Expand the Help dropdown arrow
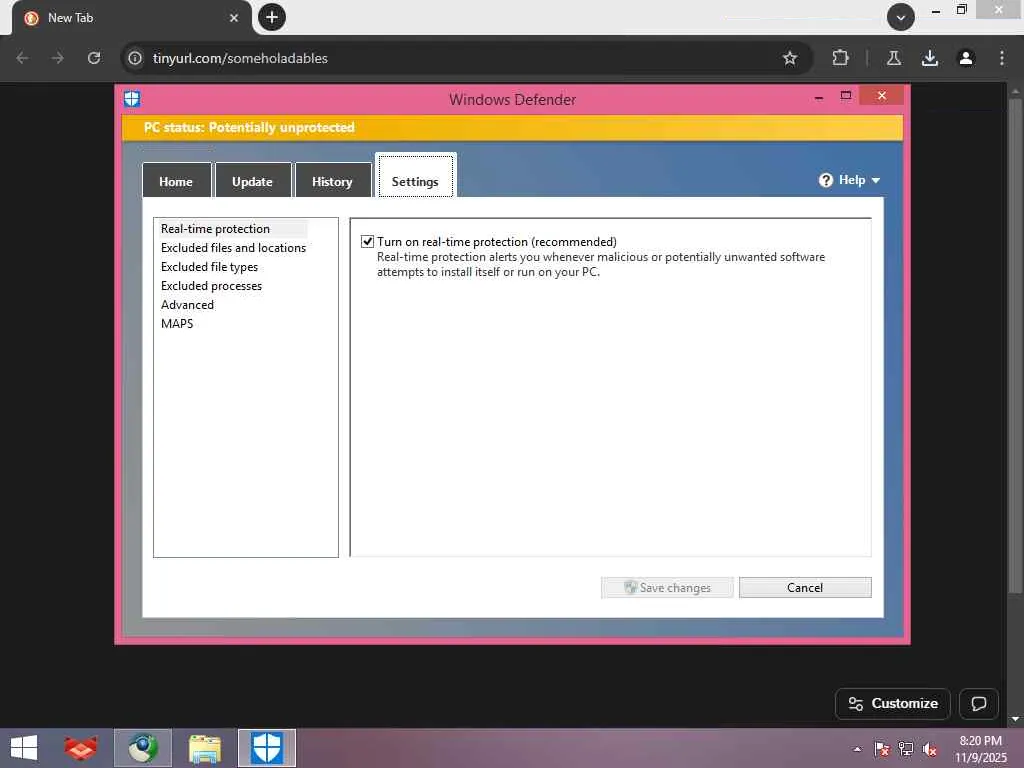Screen dimensions: 1024x768 click(876, 181)
